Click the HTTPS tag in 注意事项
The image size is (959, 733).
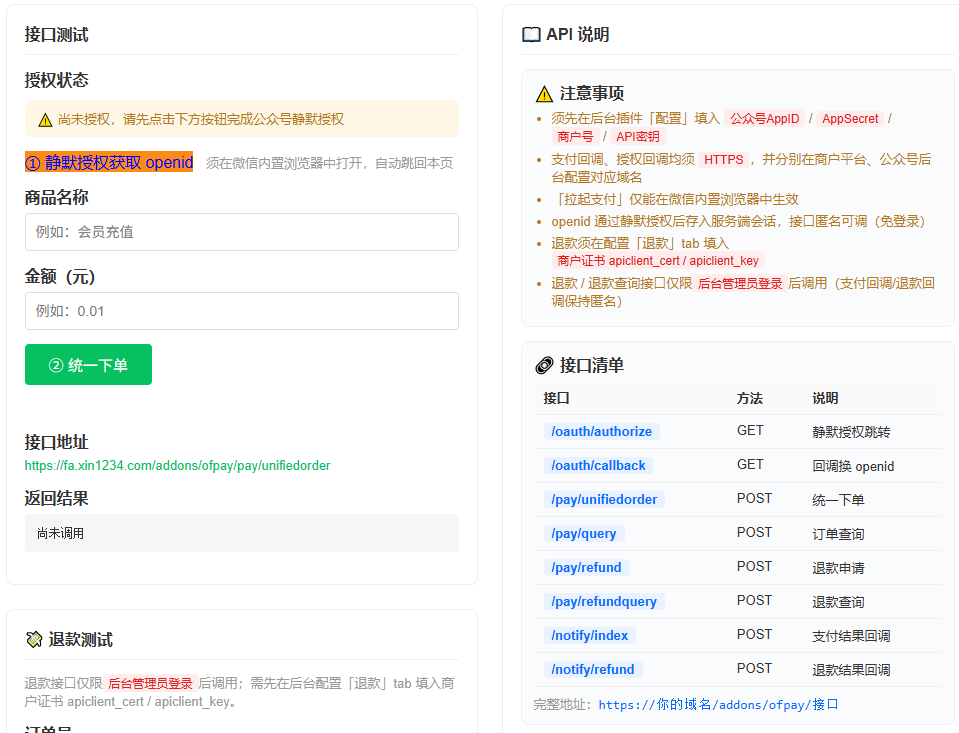pyautogui.click(x=724, y=160)
